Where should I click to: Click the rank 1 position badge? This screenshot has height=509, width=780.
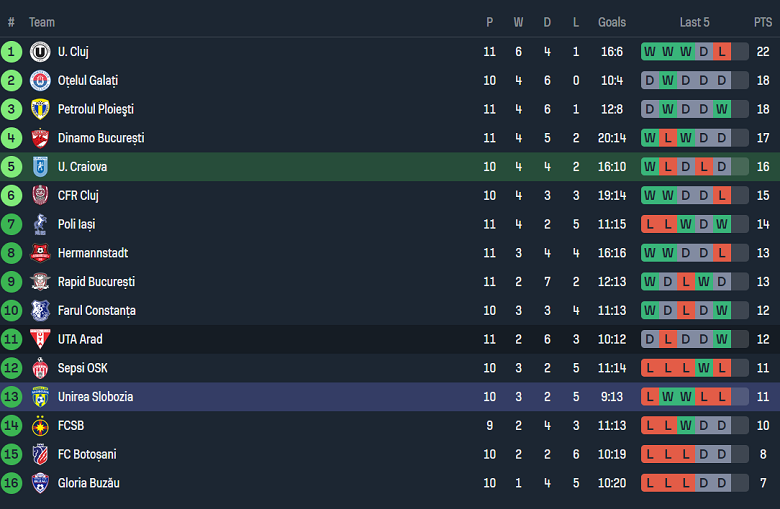tap(12, 52)
